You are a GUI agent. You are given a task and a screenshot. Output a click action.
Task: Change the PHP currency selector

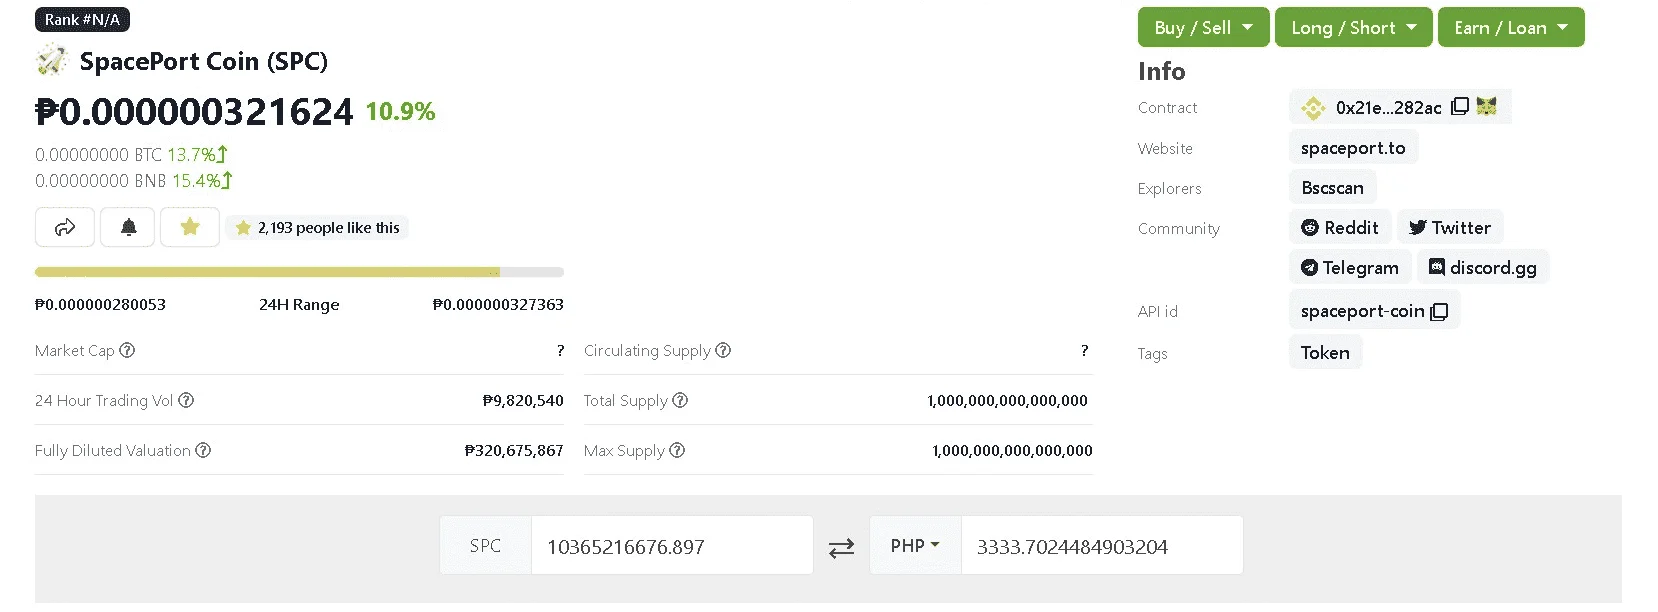click(915, 545)
